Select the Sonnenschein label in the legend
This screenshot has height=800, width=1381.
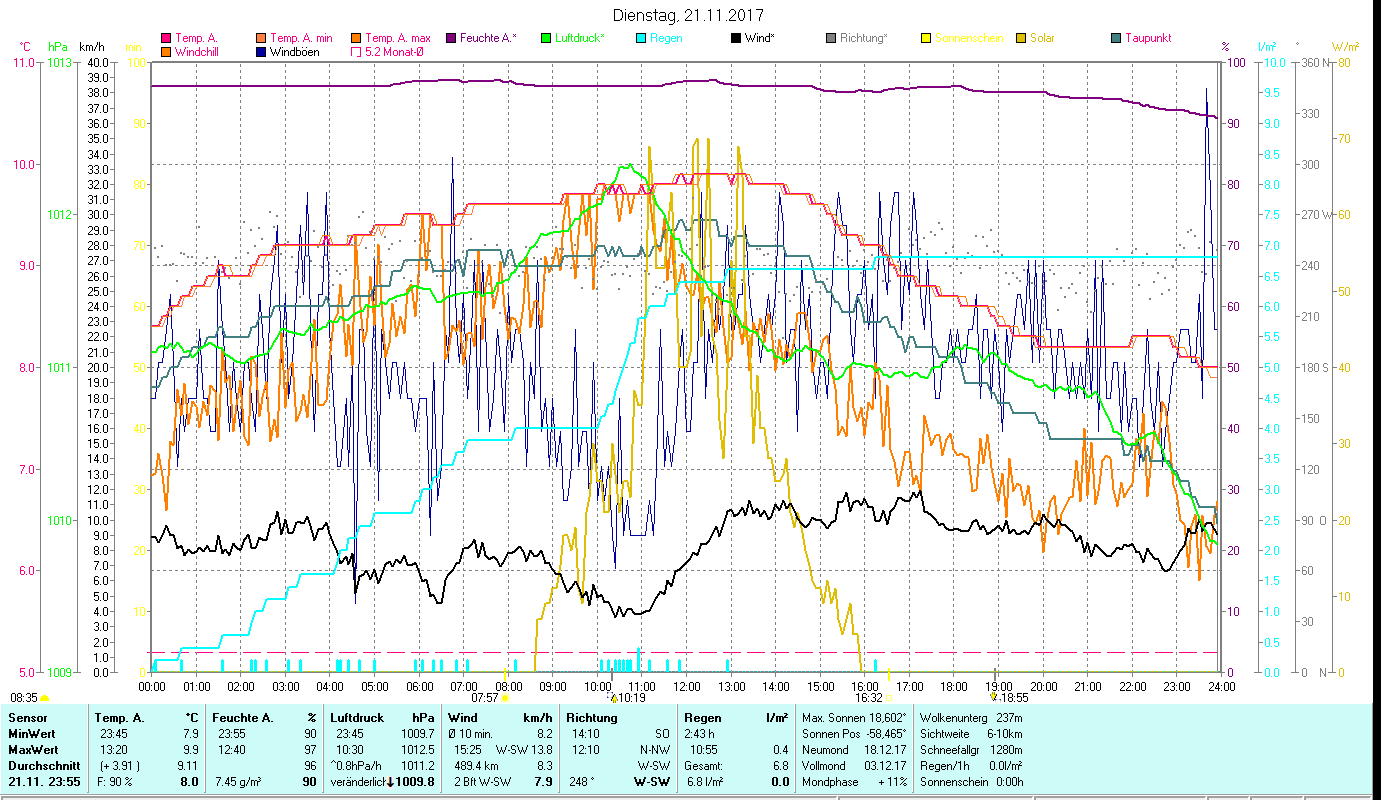970,38
